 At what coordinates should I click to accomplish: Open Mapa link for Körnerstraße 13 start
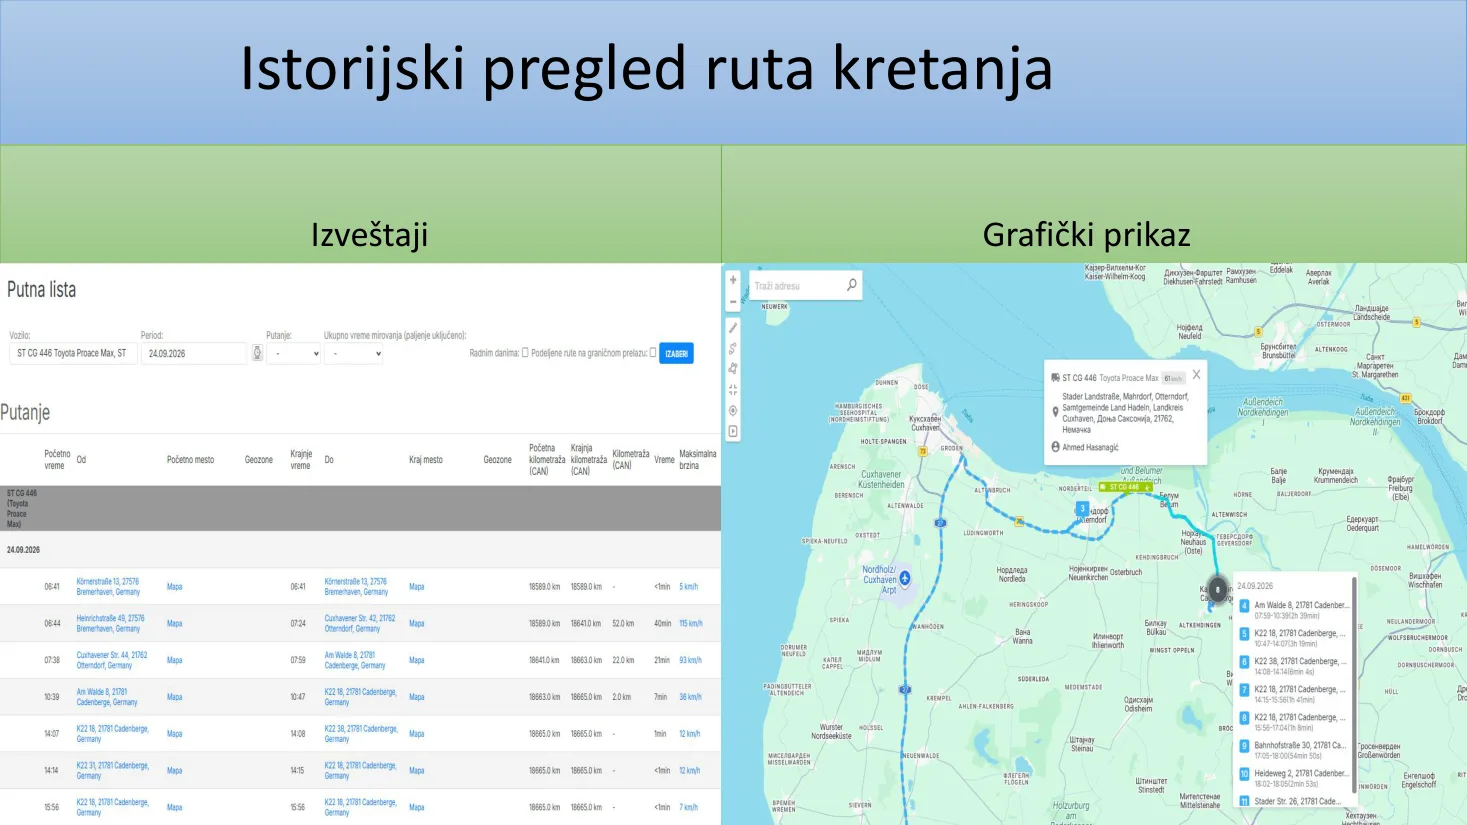click(x=175, y=587)
